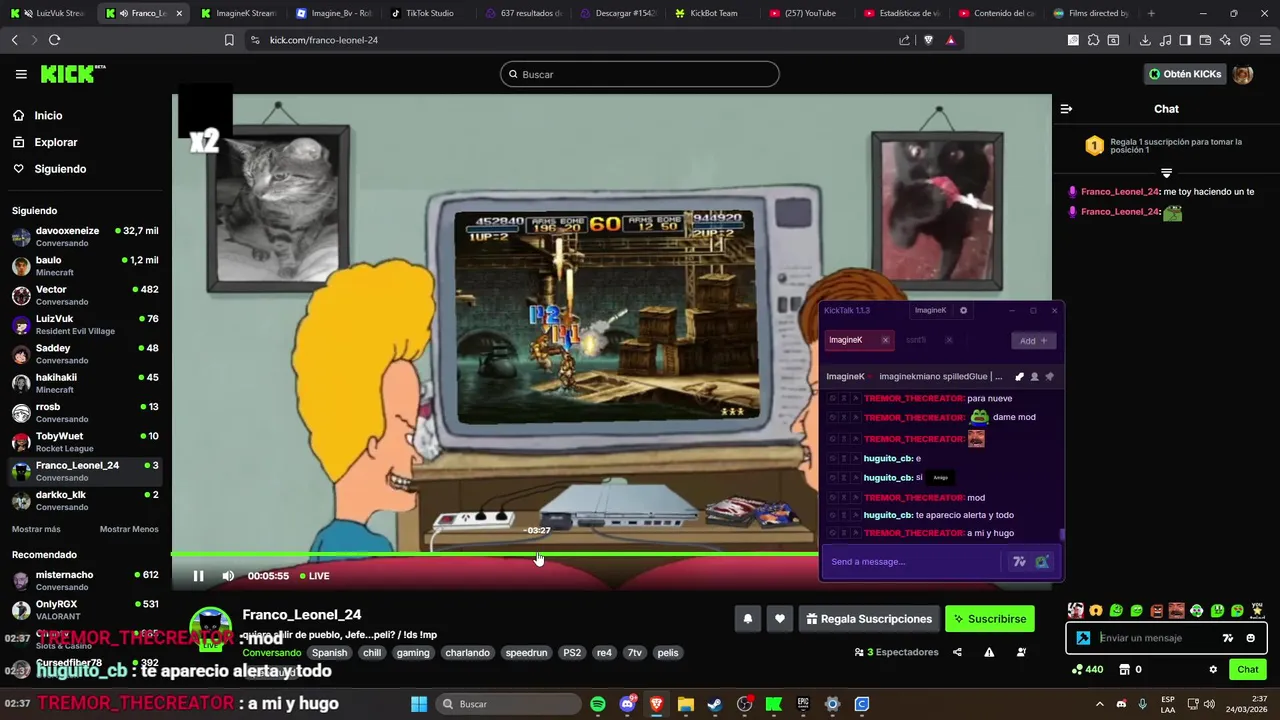Open Kick chat settings gear
This screenshot has height=720, width=1280.
(x=1213, y=670)
